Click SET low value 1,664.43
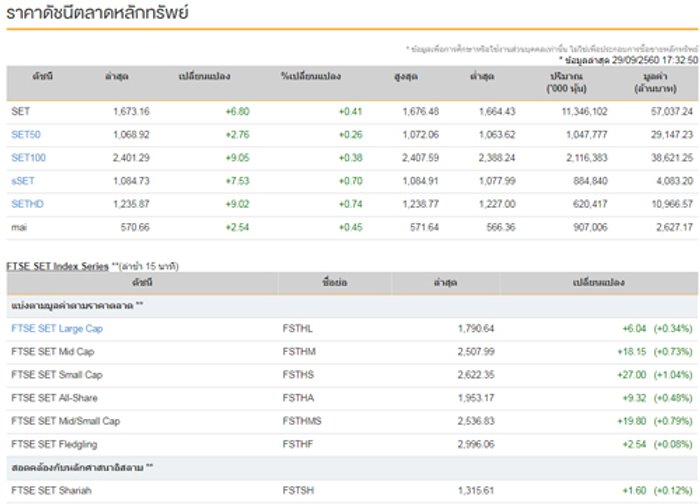Image resolution: width=700 pixels, height=504 pixels. coord(497,111)
